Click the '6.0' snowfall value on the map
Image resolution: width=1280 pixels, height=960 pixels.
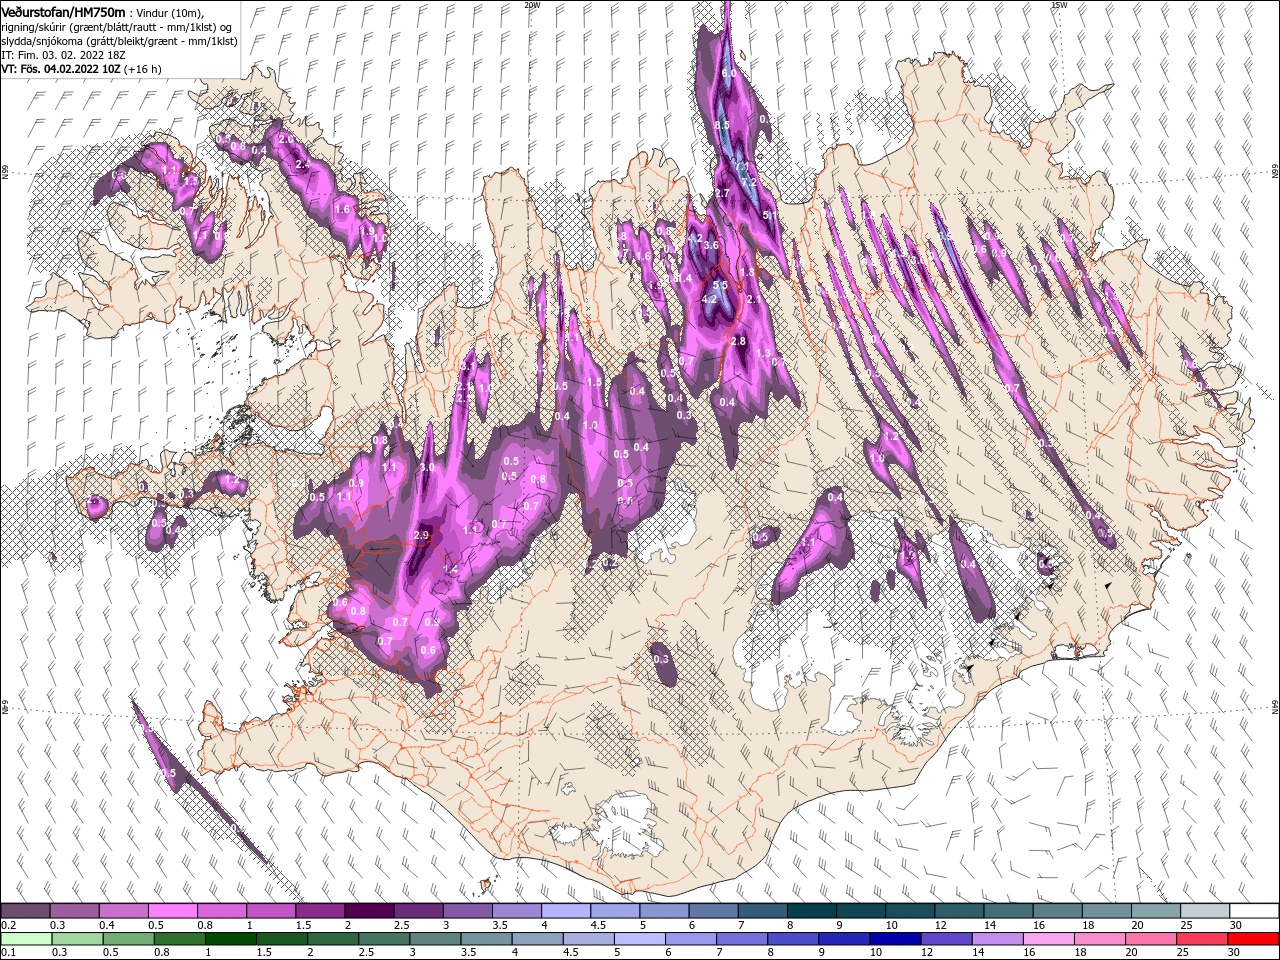coord(728,74)
